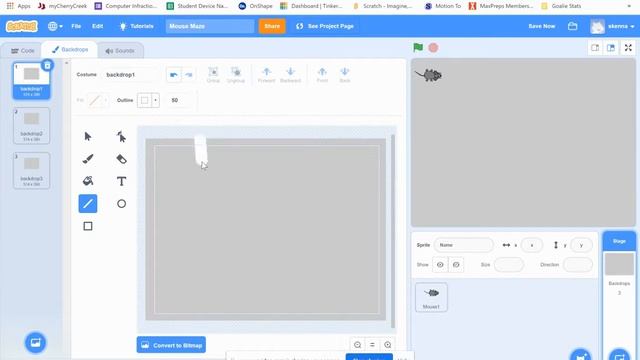640x360 pixels.
Task: Click the undo arrow
Action: click(173, 75)
